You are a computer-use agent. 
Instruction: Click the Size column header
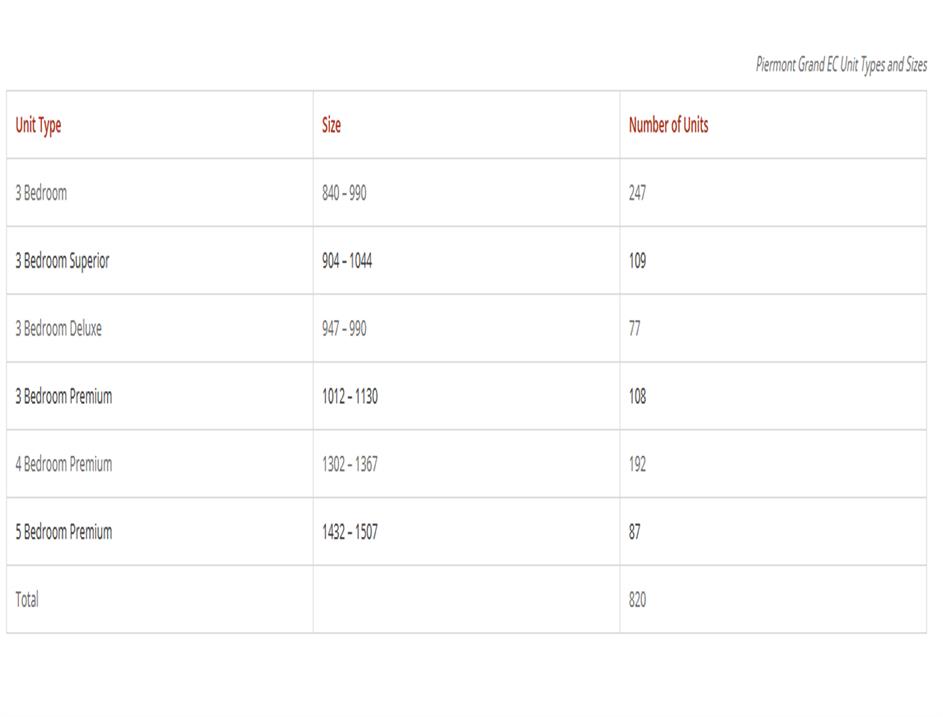pyautogui.click(x=331, y=125)
